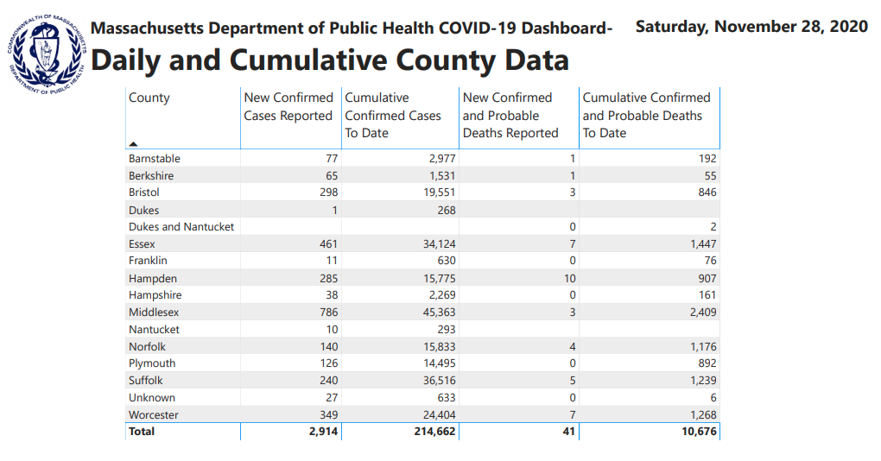Click Essex cumulative deaths value 1,447
The image size is (881, 461).
pyautogui.click(x=703, y=244)
